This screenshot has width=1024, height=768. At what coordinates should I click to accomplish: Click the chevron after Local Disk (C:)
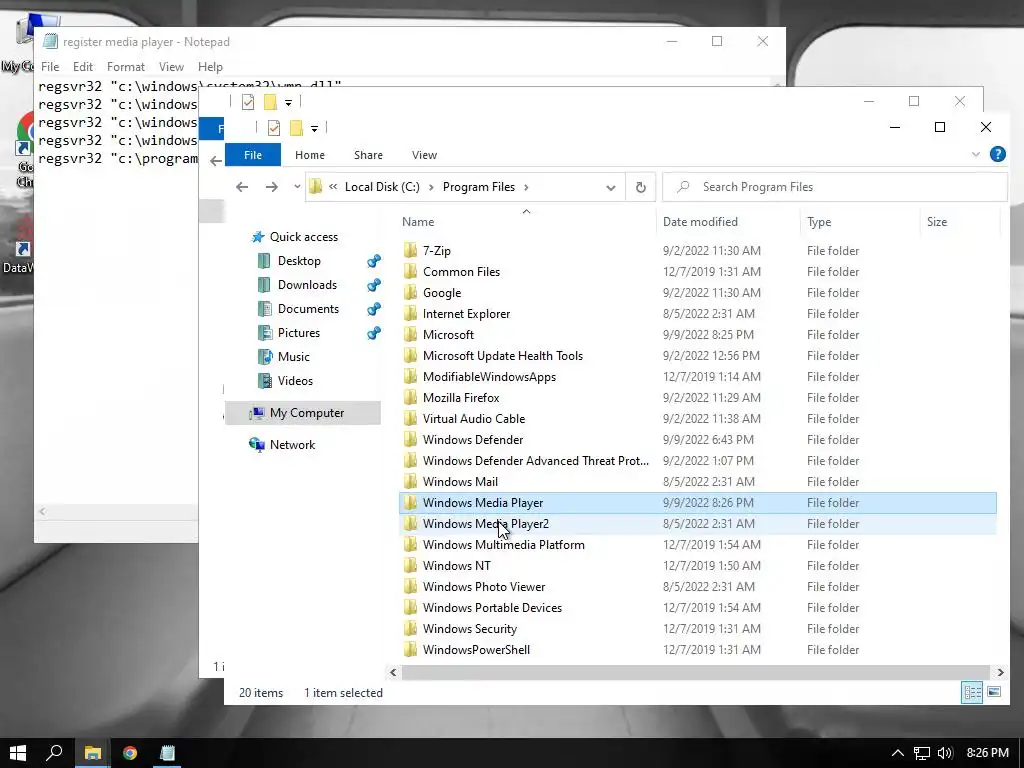pos(431,187)
